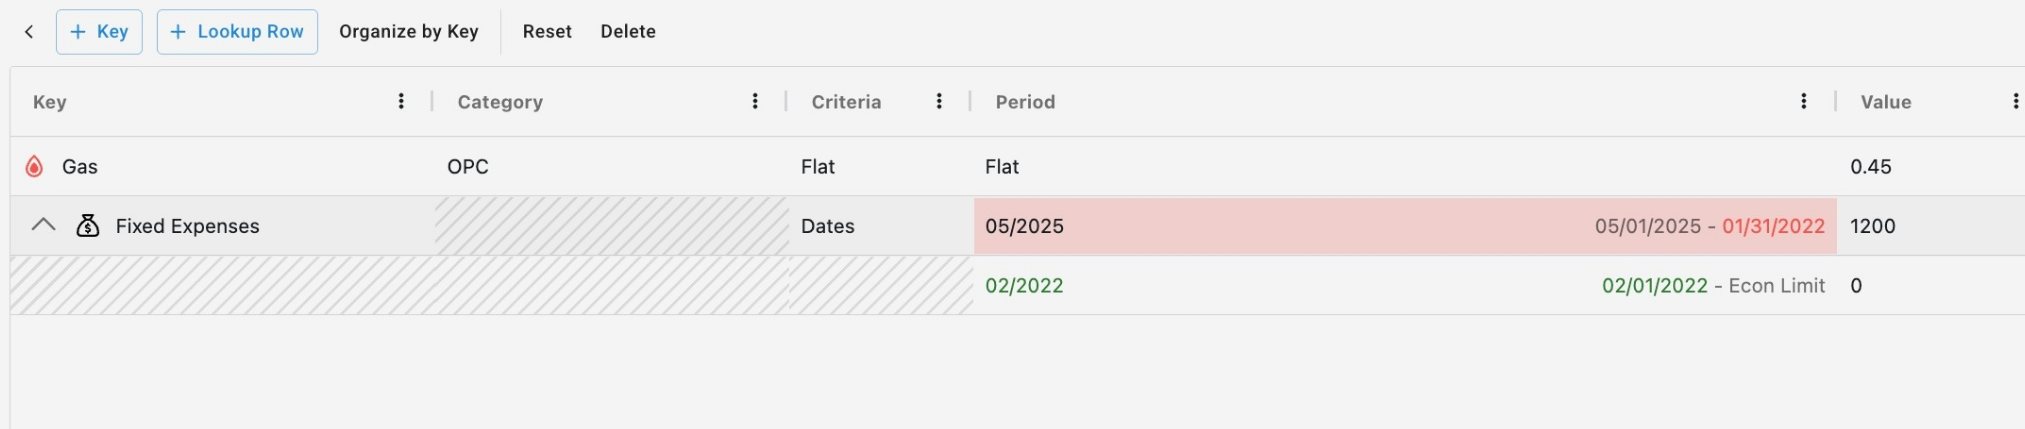Add a Lookup Row
Screen dimensions: 2025x429
coord(237,32)
